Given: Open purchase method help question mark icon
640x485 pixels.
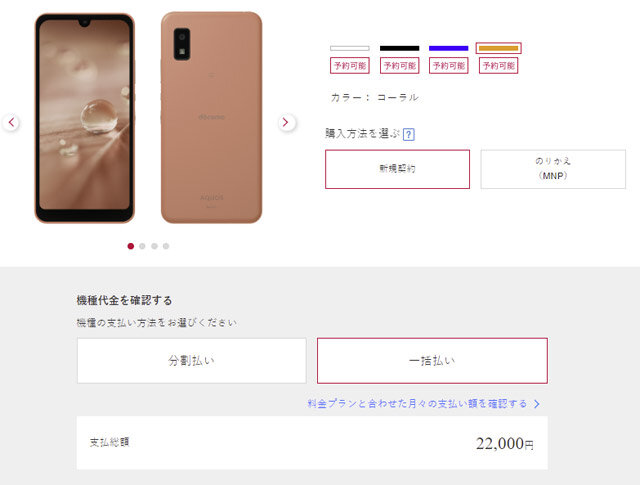Looking at the screenshot, I should 409,134.
